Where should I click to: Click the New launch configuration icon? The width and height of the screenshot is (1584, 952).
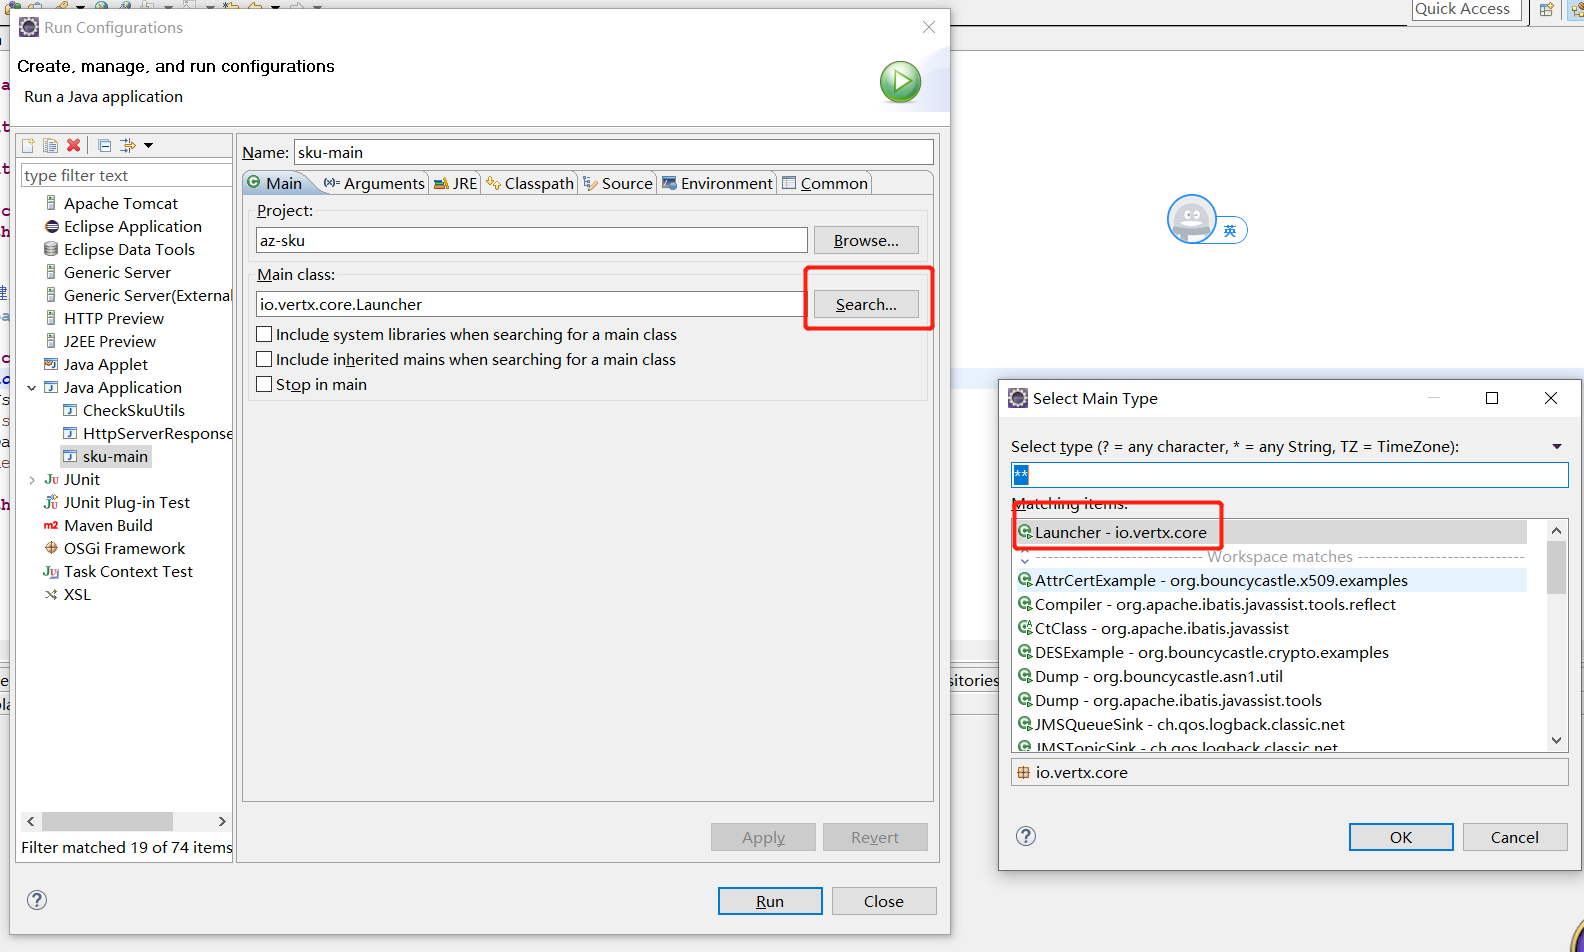point(28,145)
